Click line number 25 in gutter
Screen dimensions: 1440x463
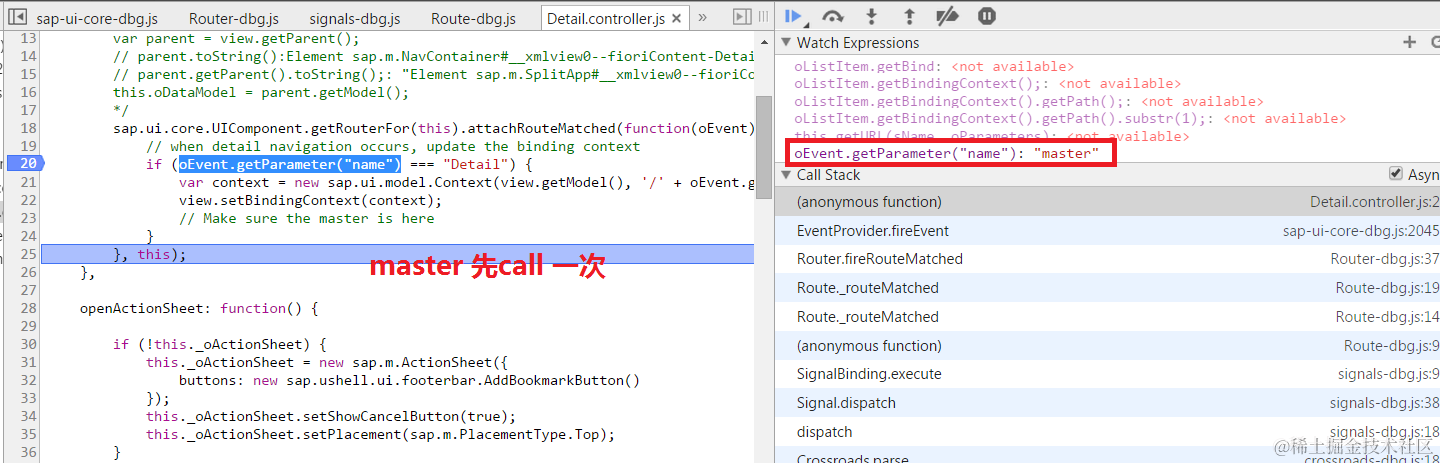(x=28, y=254)
